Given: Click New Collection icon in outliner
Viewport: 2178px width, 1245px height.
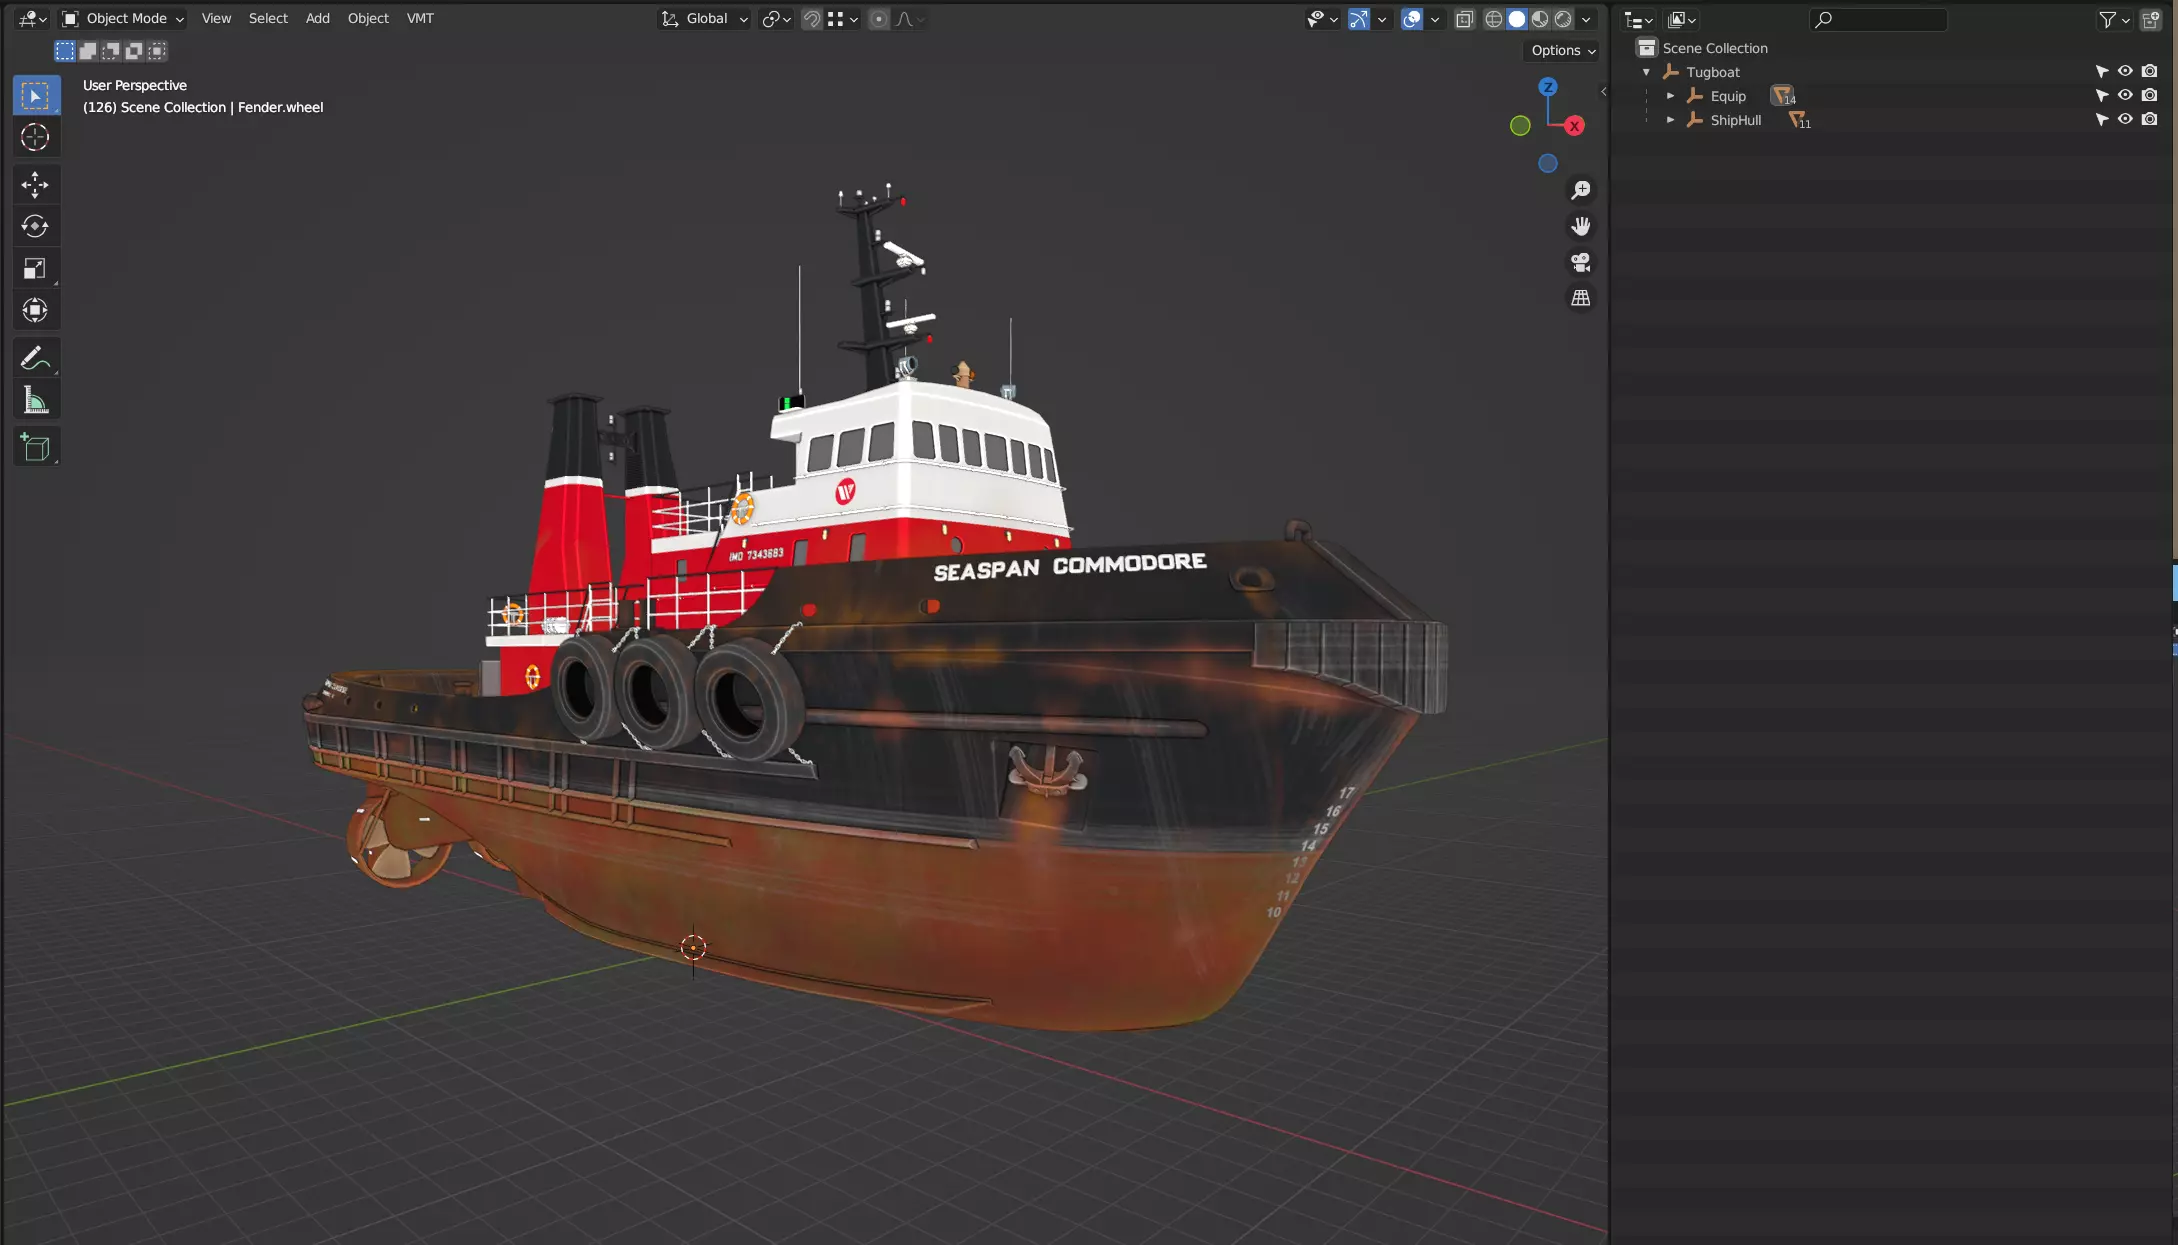Looking at the screenshot, I should coord(2151,19).
